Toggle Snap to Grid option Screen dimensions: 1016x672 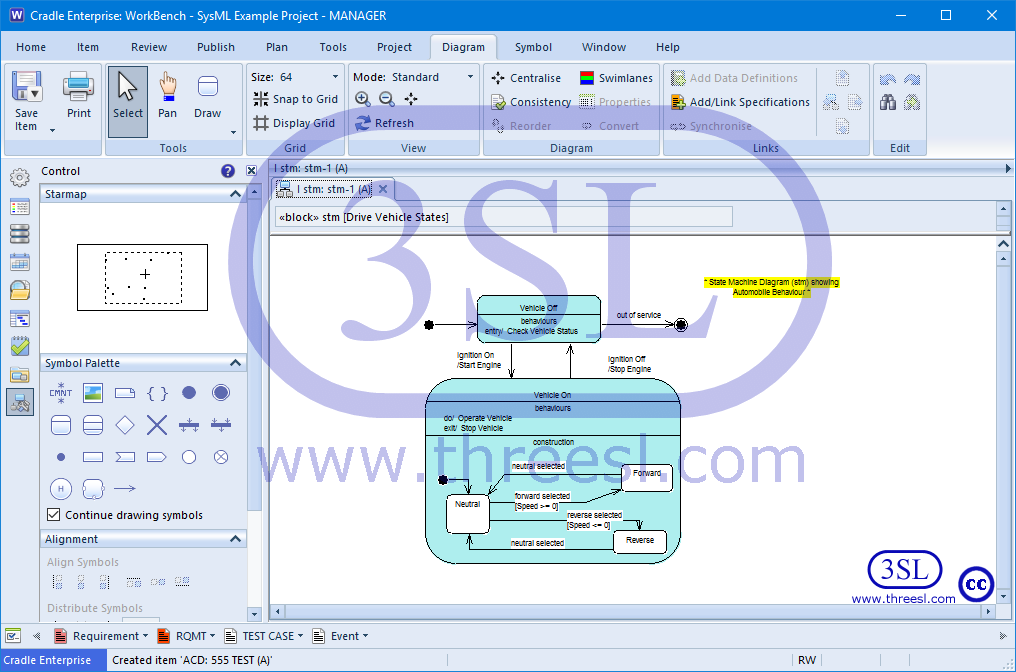295,99
